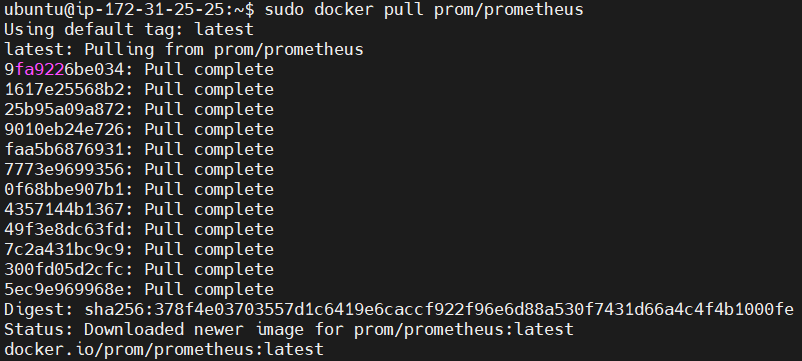Click the layer ID 4357144b1367
This screenshot has height=361, width=802.
click(x=64, y=209)
